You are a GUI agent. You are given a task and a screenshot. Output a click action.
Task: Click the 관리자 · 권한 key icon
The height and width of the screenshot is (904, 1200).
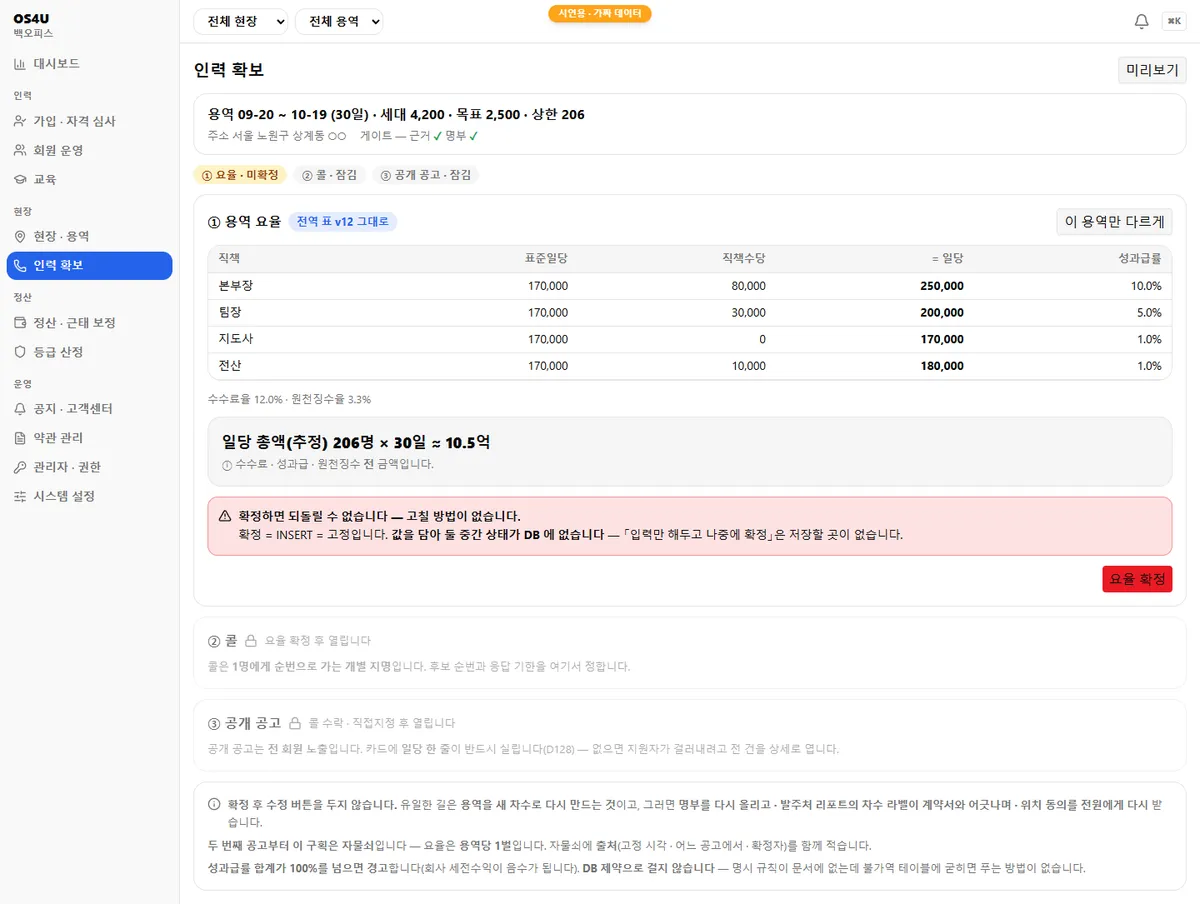(x=20, y=467)
